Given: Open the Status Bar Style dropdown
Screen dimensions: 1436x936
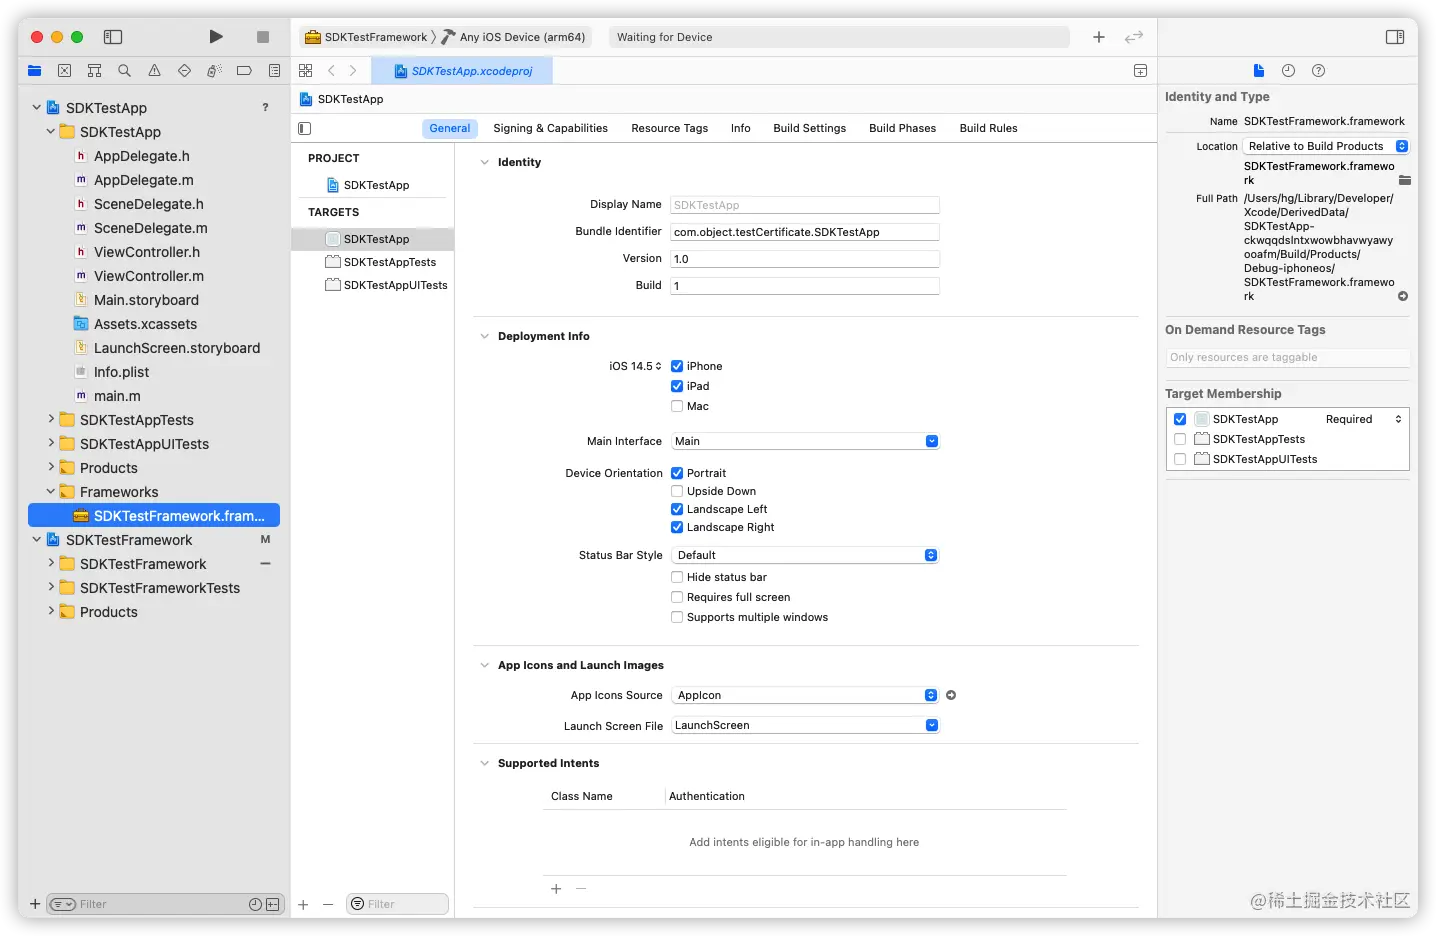Looking at the screenshot, I should tap(805, 555).
